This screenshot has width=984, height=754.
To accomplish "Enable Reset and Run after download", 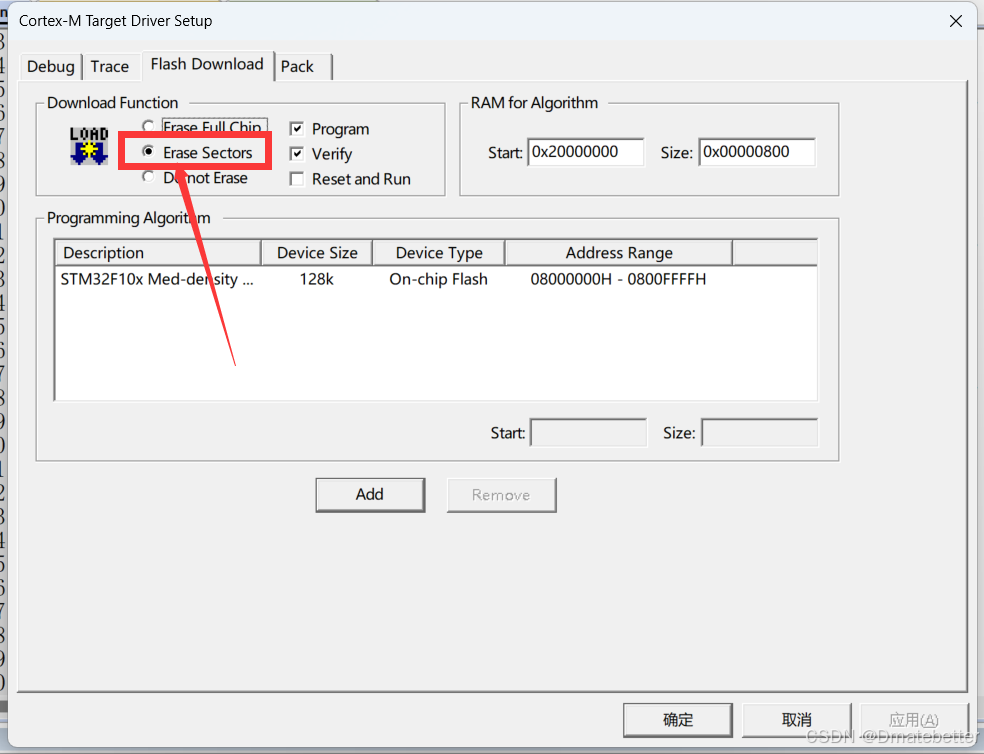I will point(296,179).
